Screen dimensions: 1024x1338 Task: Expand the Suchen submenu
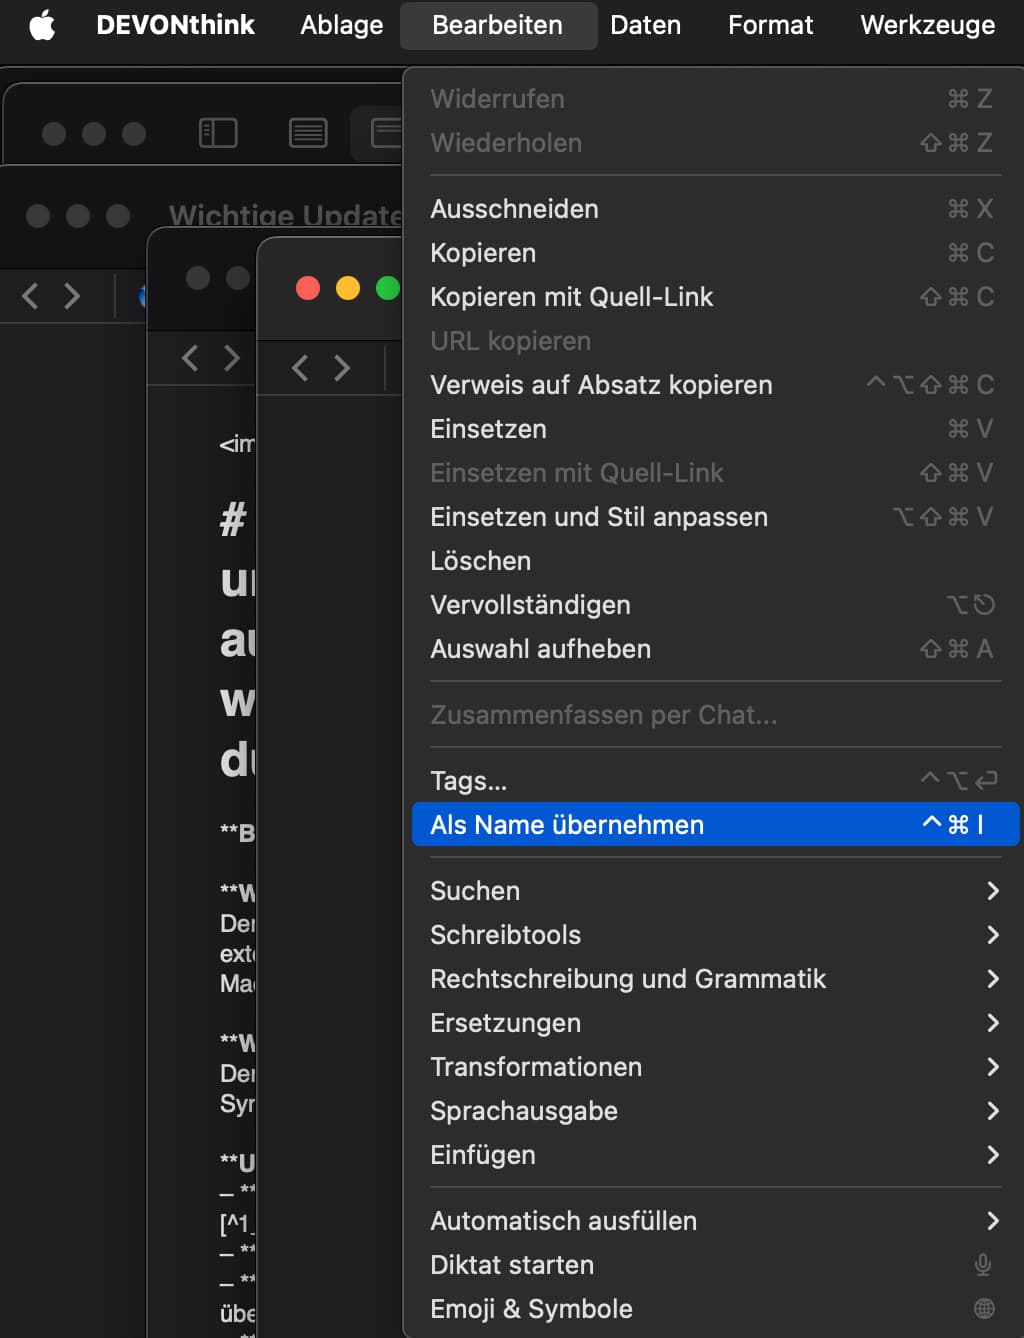pos(475,891)
